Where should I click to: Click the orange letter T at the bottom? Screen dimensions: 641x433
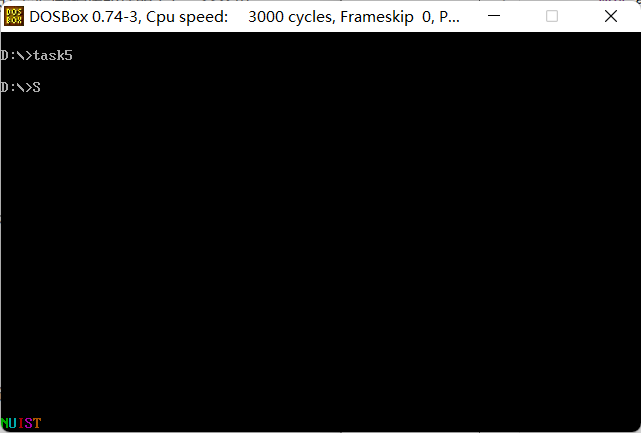tap(37, 423)
